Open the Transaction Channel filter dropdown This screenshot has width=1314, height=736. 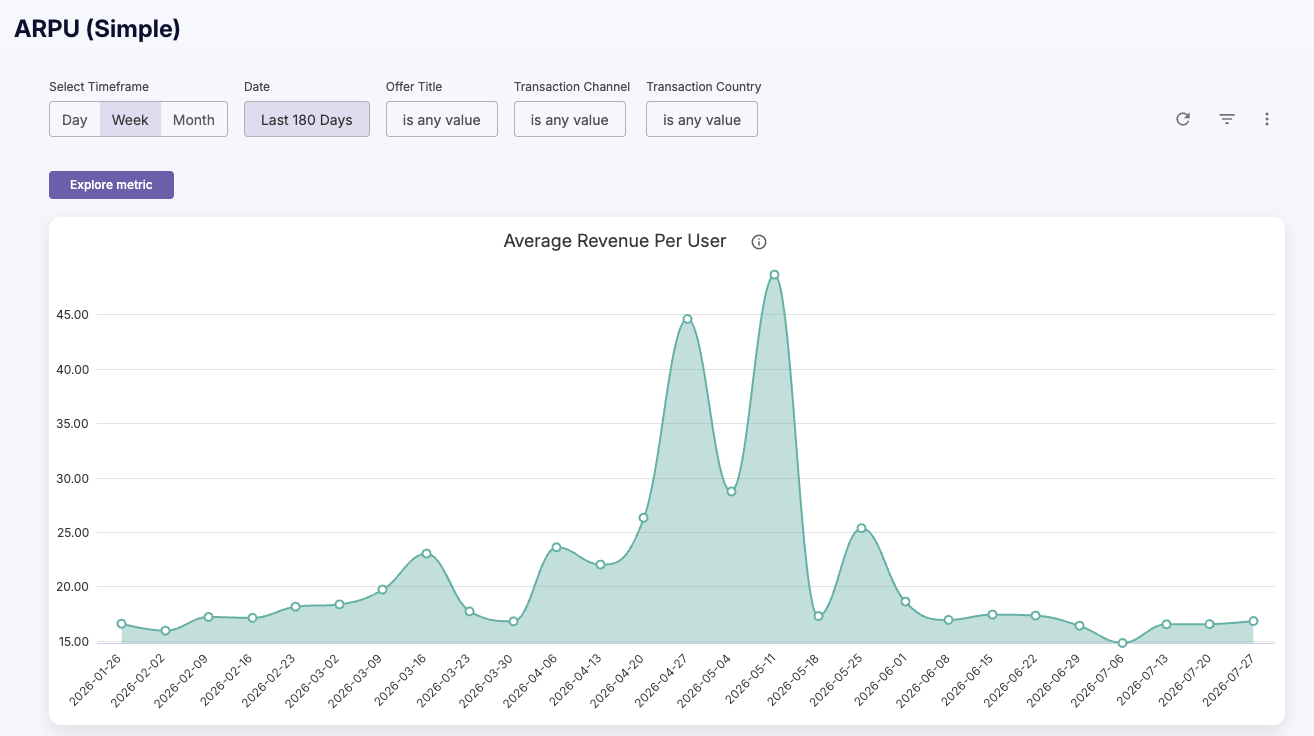coord(570,119)
